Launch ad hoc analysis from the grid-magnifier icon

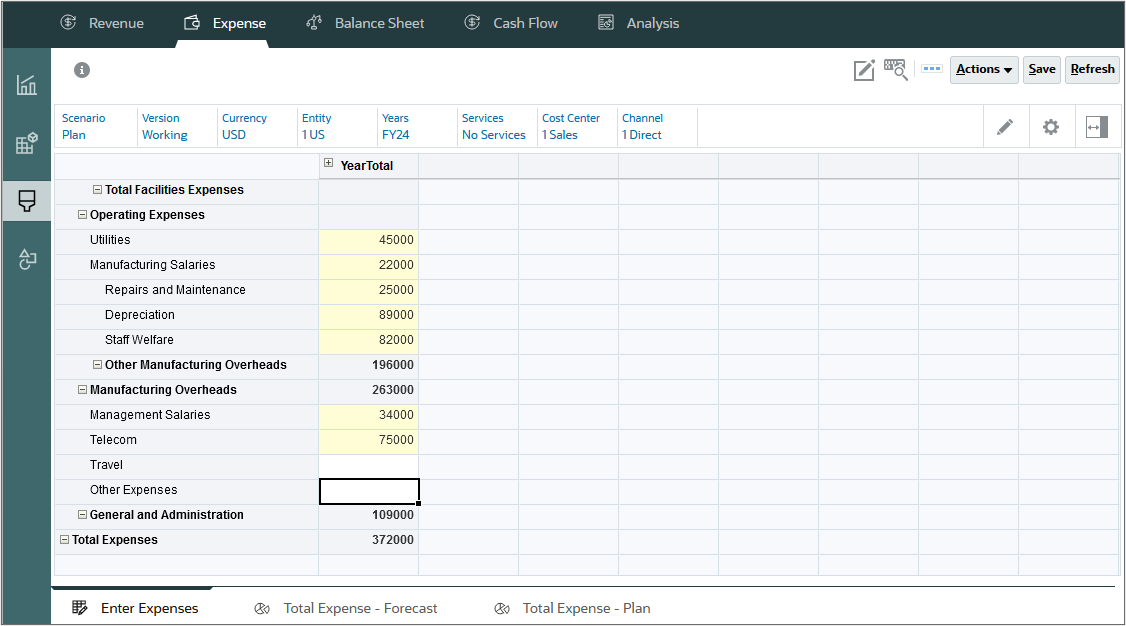point(895,69)
